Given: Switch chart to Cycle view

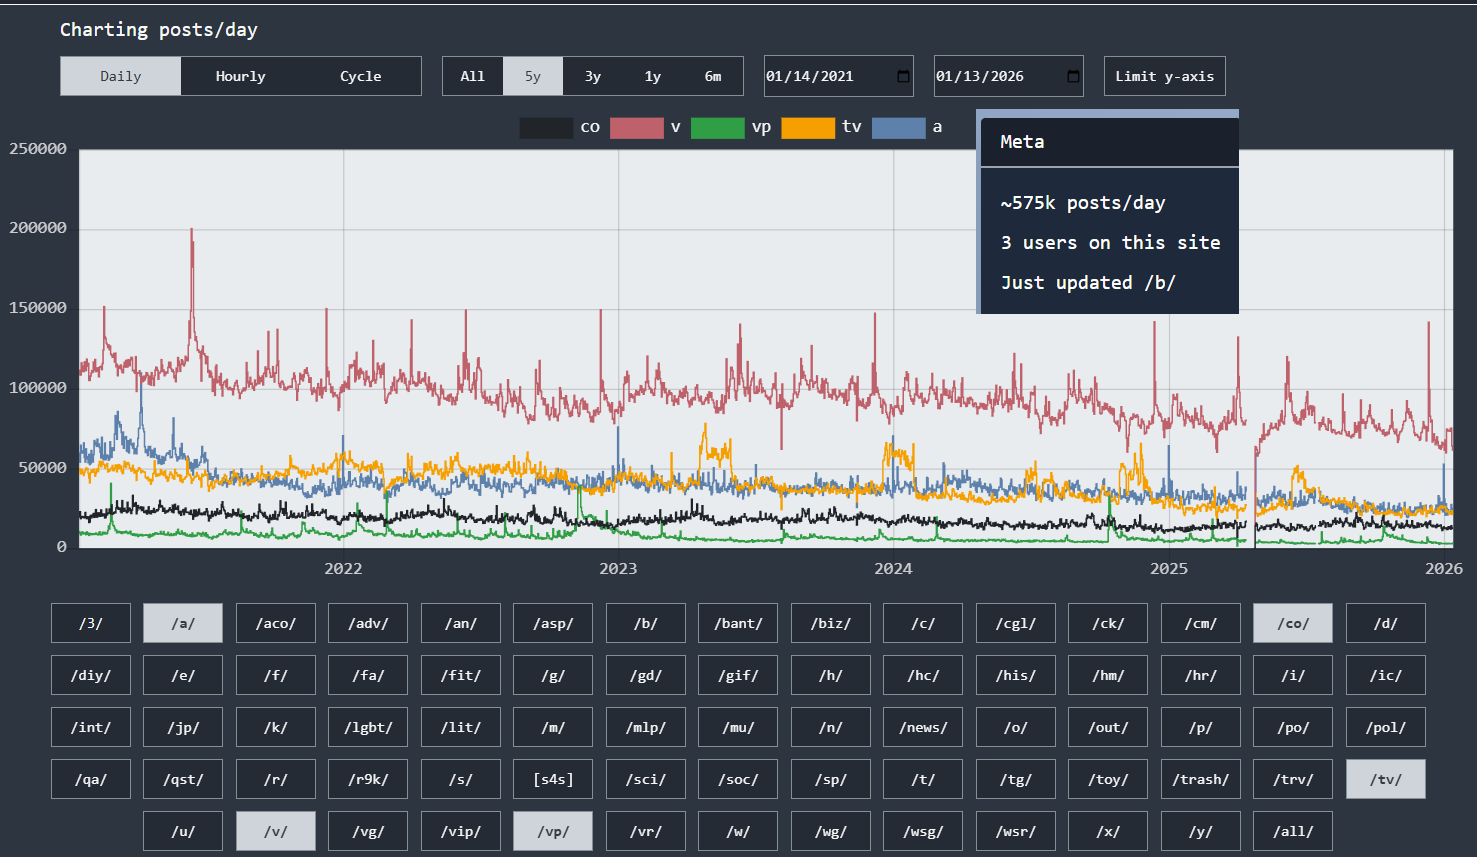Looking at the screenshot, I should 361,76.
